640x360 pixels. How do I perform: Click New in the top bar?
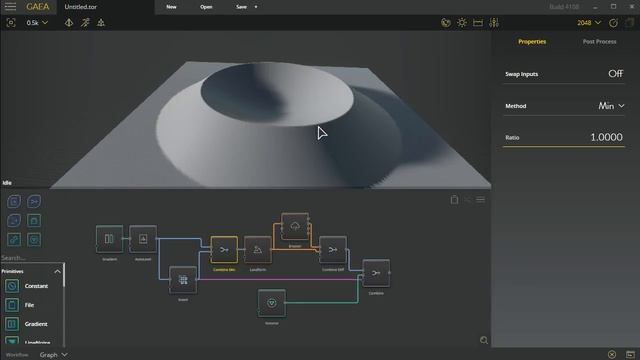tap(171, 7)
